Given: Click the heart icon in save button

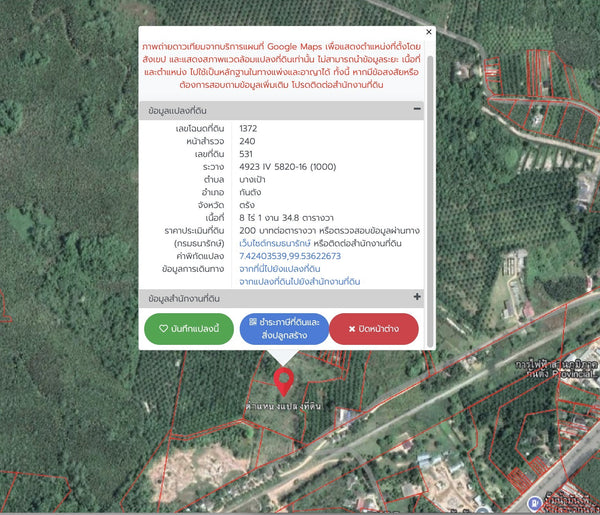Looking at the screenshot, I should (x=163, y=329).
